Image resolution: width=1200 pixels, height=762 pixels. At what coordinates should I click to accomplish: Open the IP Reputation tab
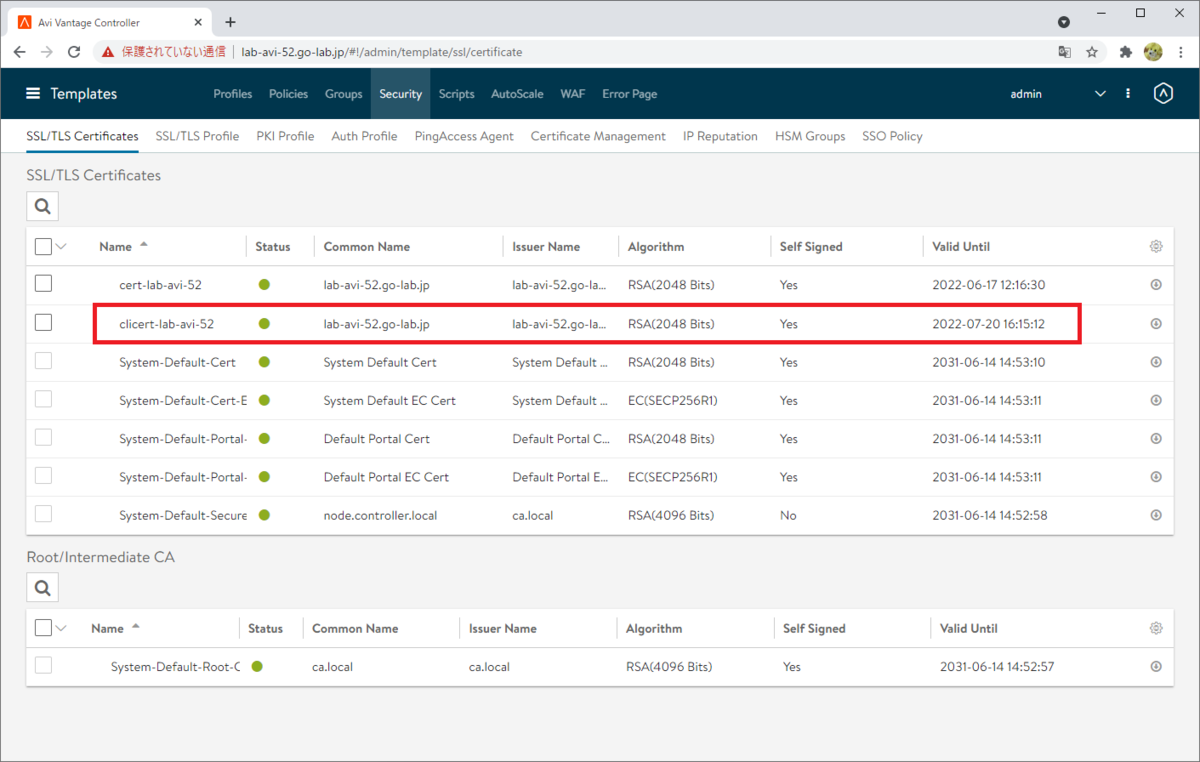720,136
